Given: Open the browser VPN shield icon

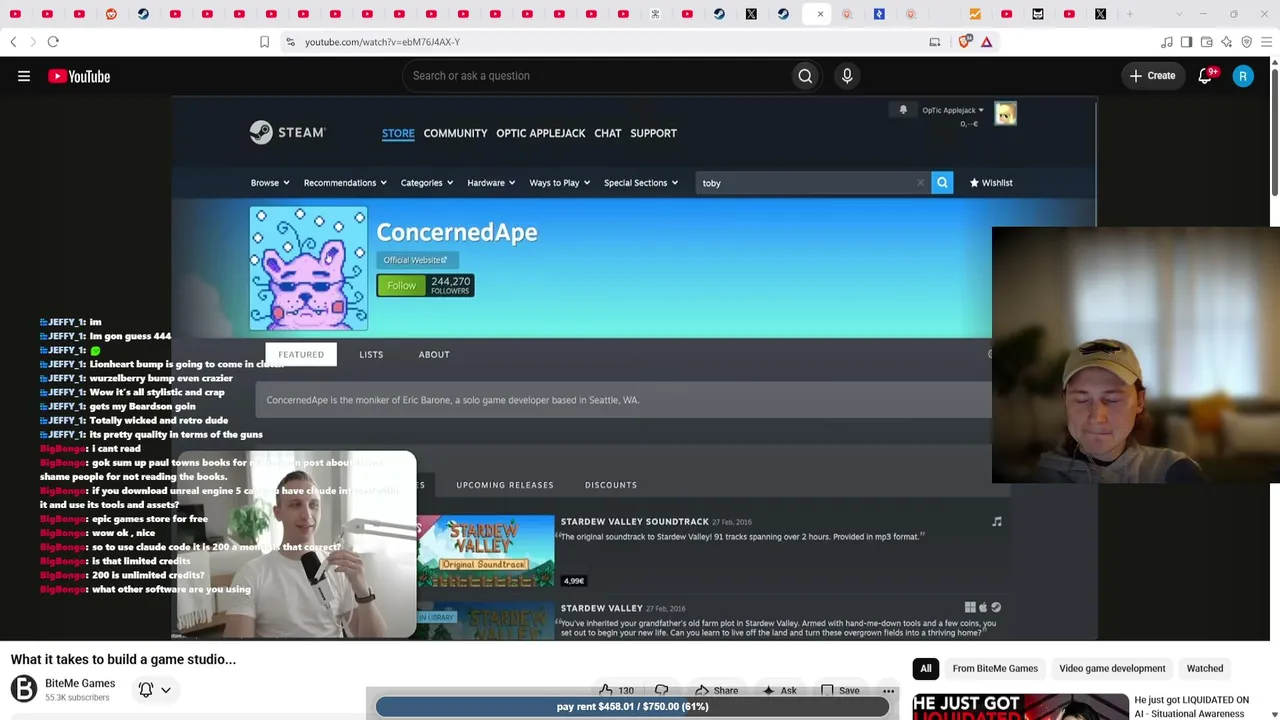Looking at the screenshot, I should tap(1247, 42).
